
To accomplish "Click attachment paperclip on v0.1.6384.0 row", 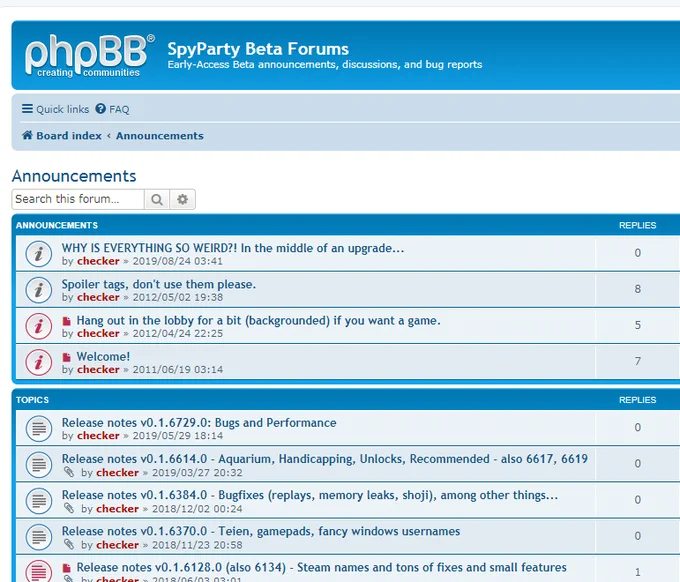I will point(69,508).
